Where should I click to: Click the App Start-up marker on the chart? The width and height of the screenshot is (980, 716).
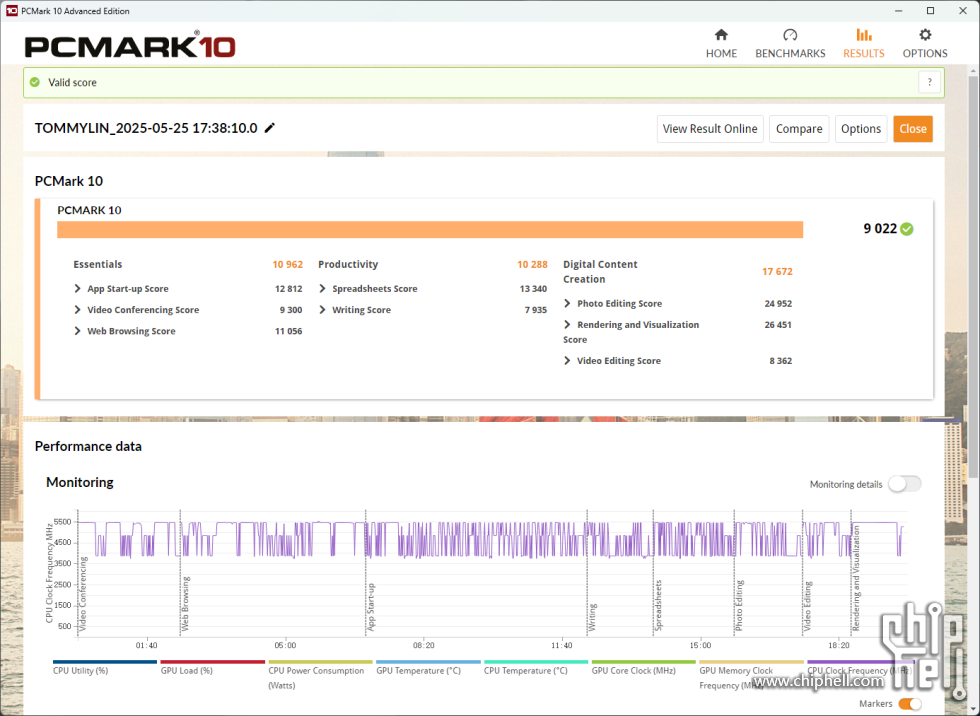click(371, 607)
